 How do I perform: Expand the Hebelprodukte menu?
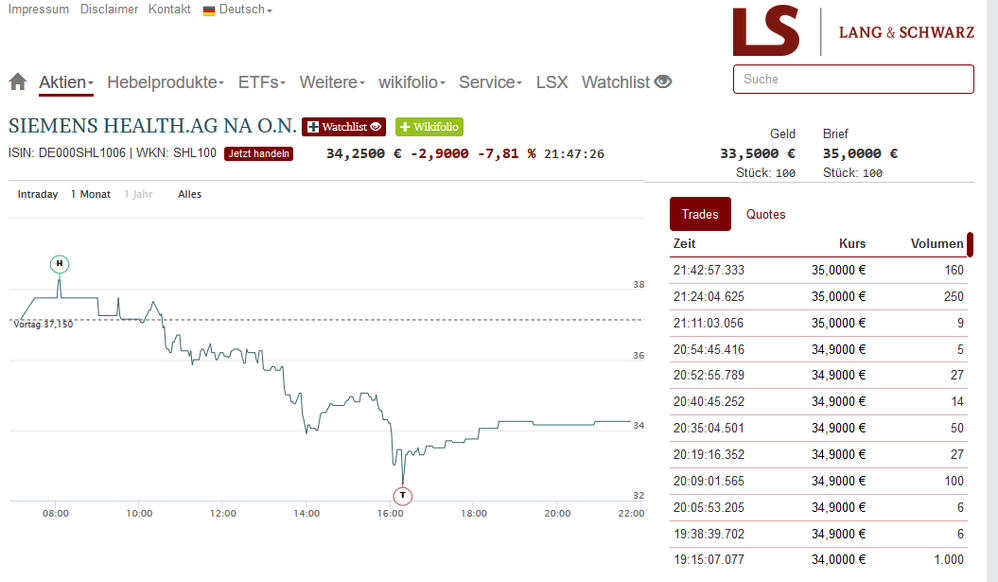click(165, 82)
